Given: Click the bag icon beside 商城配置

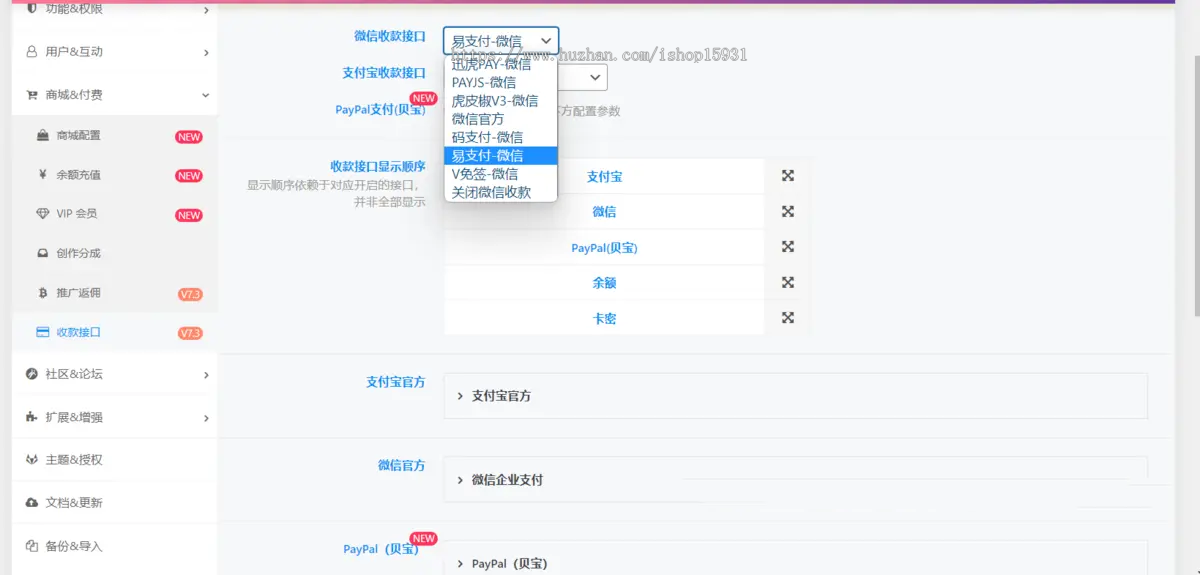Looking at the screenshot, I should (43, 135).
